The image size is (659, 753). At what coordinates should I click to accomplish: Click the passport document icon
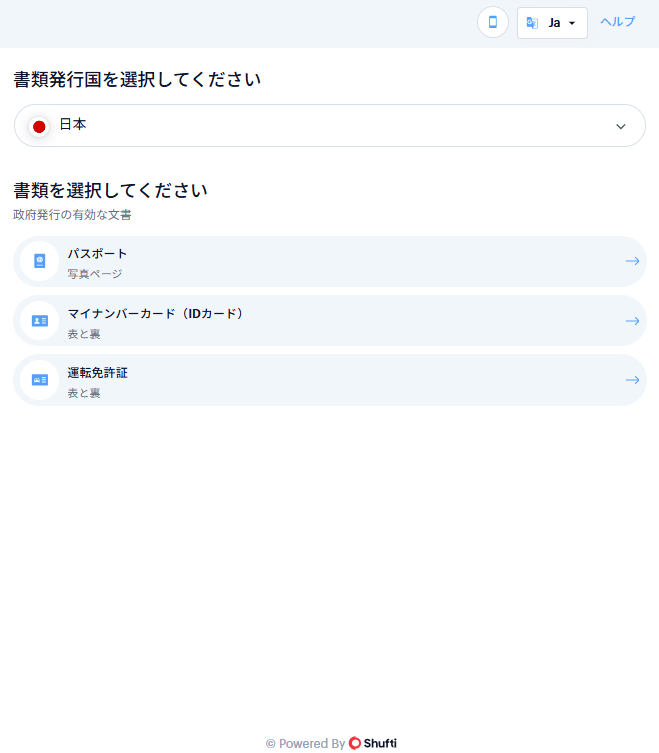click(40, 261)
